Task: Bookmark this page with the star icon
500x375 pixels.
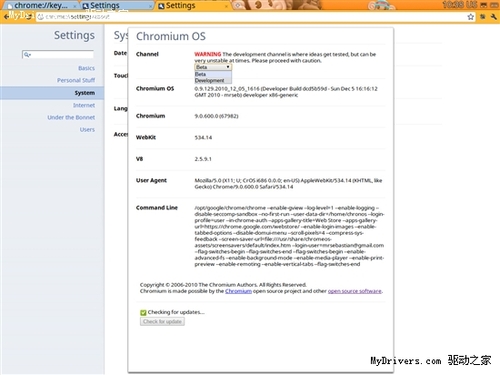Action: tap(470, 17)
